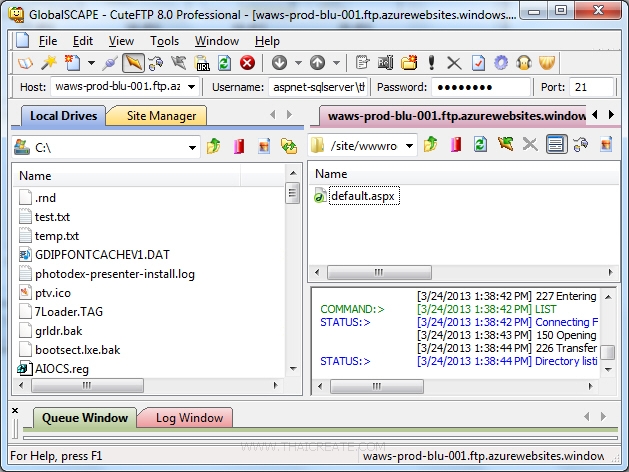
Task: Go up one folder in local pane
Action: 214,146
